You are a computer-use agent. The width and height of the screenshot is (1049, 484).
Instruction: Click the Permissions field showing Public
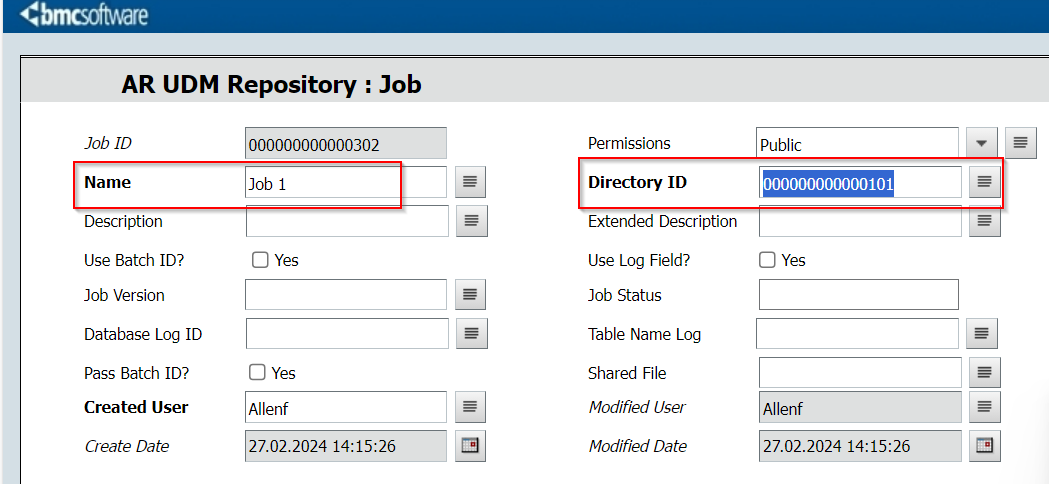coord(857,143)
